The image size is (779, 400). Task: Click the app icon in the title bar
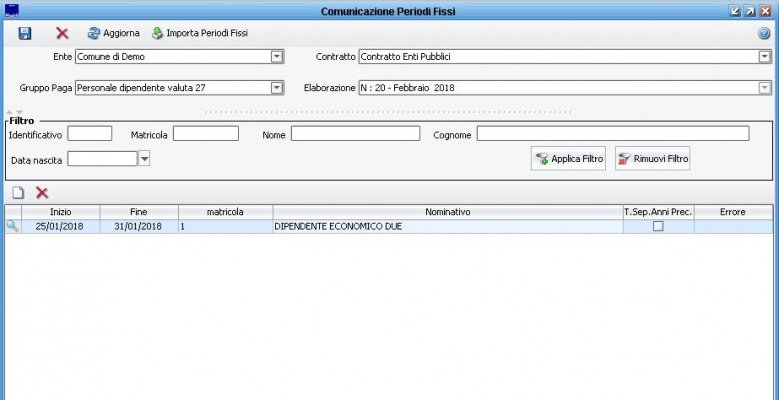tap(11, 10)
